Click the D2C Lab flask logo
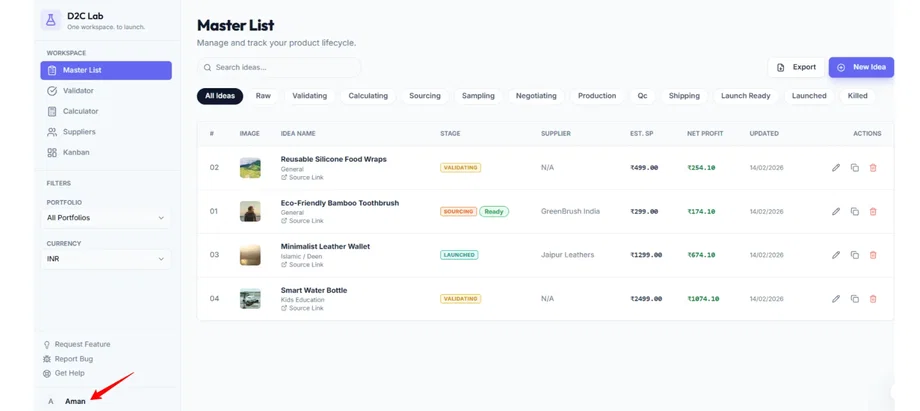This screenshot has width=920, height=411. coord(50,20)
